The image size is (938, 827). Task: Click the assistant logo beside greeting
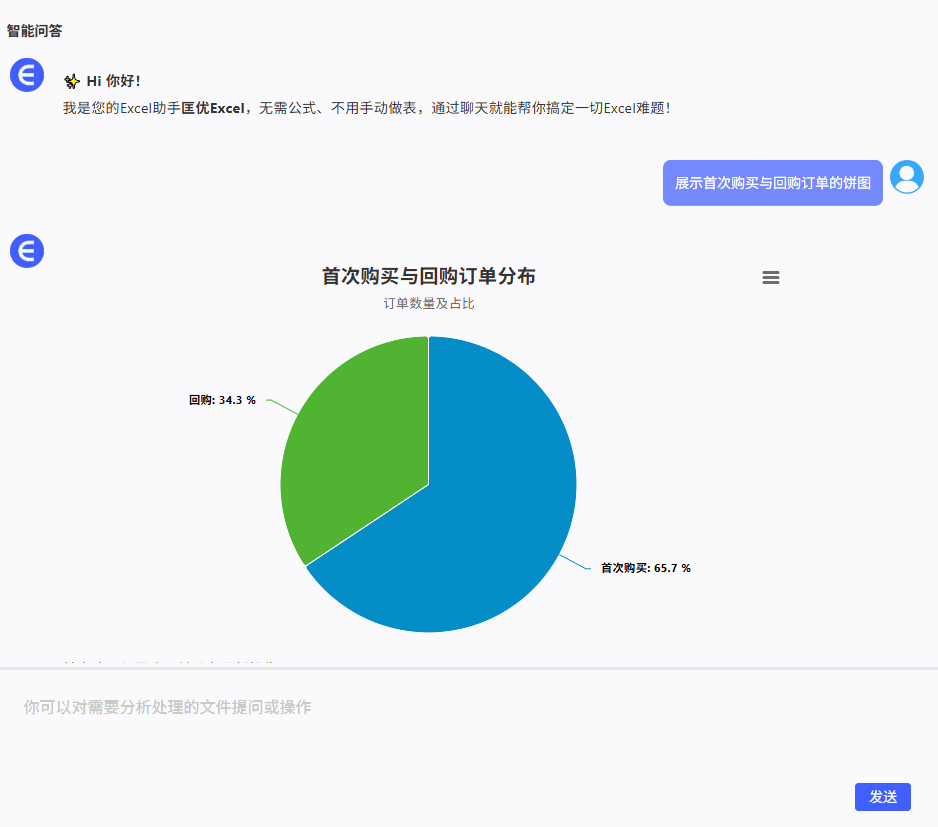click(x=27, y=75)
